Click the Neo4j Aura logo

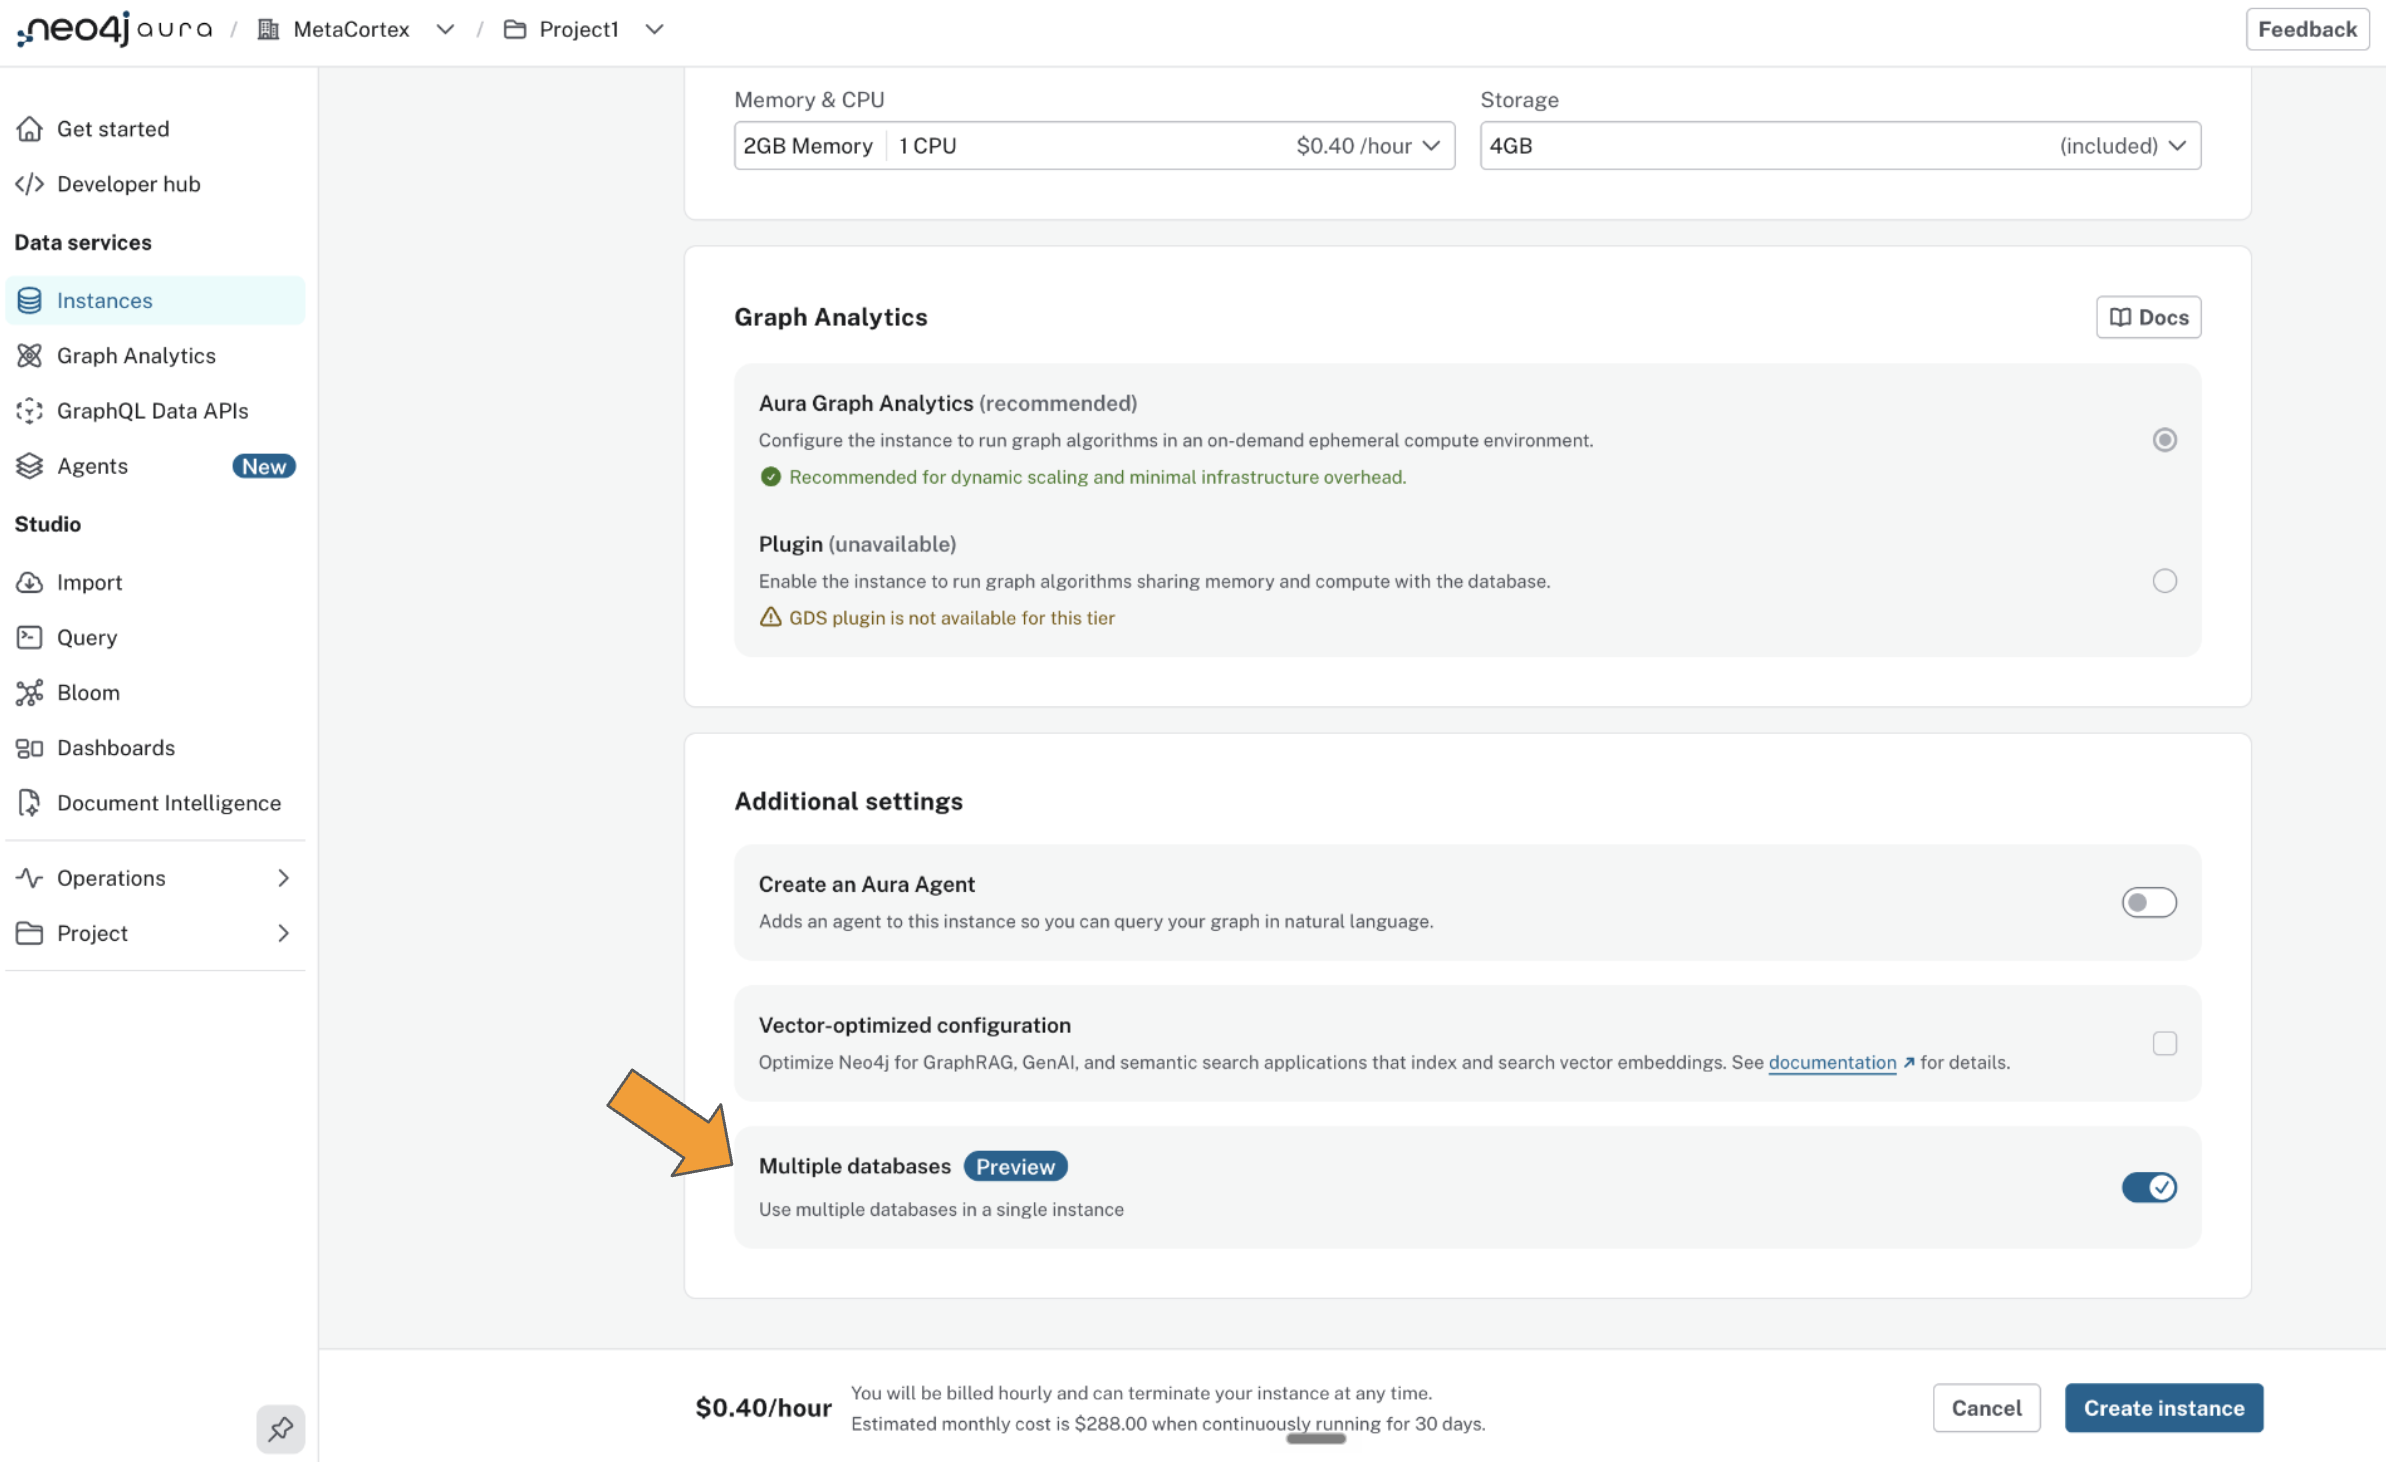coord(114,29)
